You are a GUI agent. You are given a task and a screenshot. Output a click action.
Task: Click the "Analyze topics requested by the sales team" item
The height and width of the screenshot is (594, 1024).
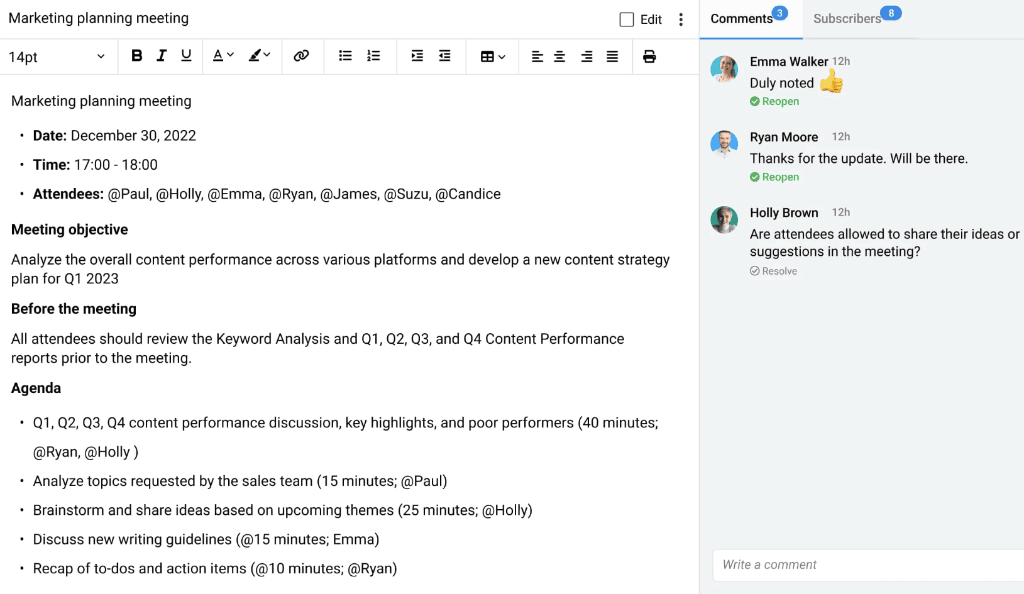tap(240, 481)
